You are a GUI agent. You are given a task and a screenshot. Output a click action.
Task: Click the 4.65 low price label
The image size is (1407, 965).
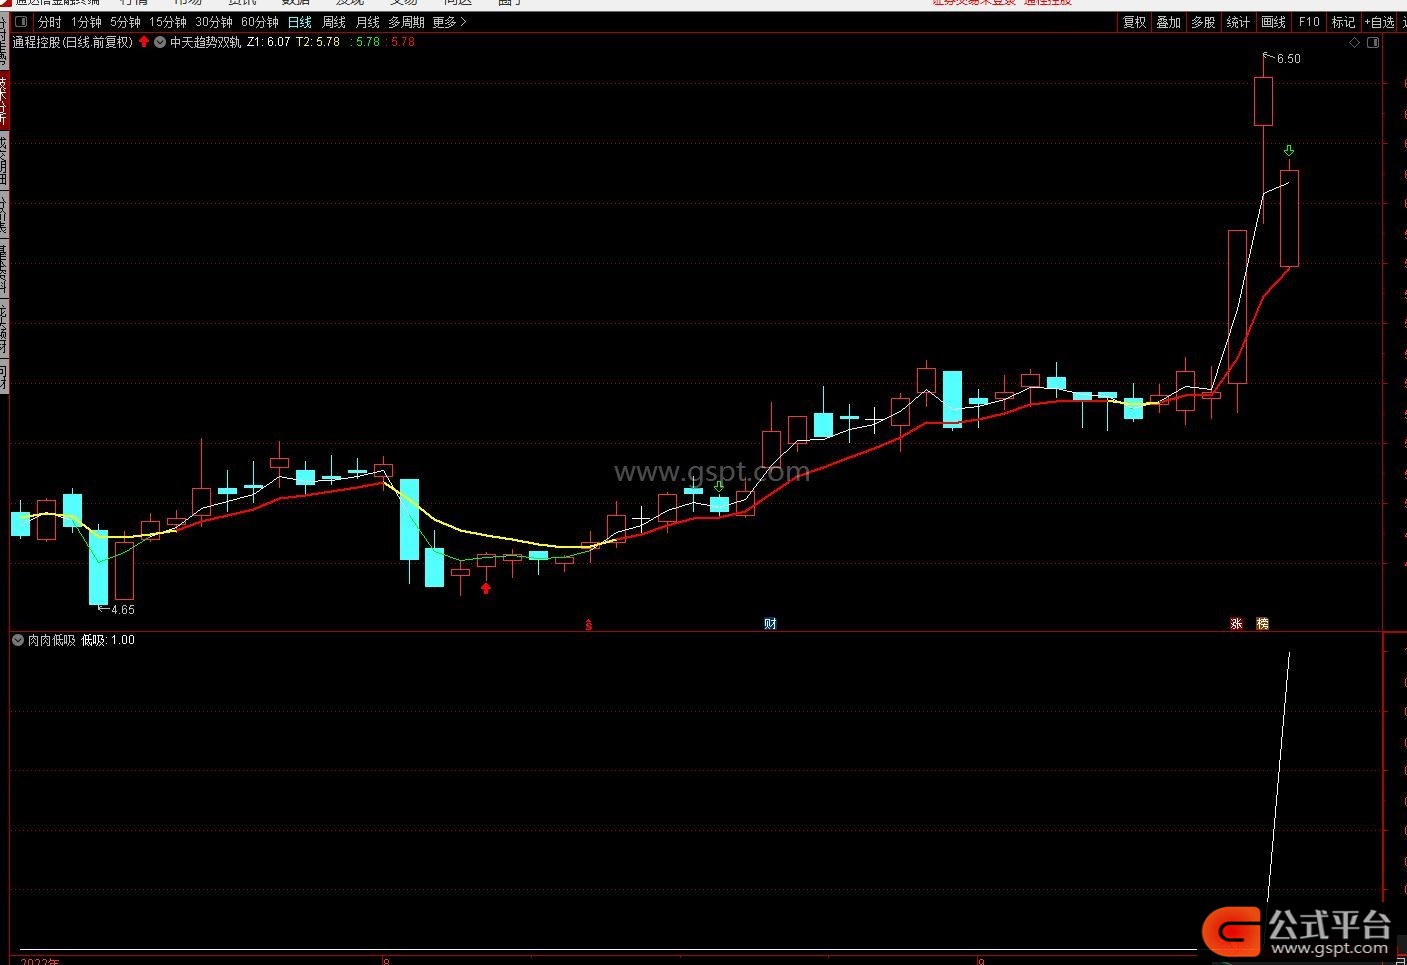123,610
